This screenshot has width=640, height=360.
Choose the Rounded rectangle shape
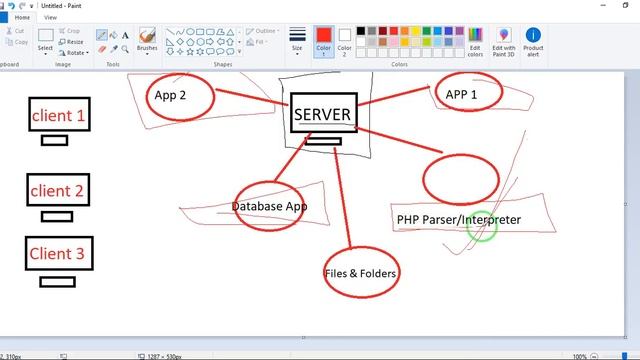[x=210, y=32]
